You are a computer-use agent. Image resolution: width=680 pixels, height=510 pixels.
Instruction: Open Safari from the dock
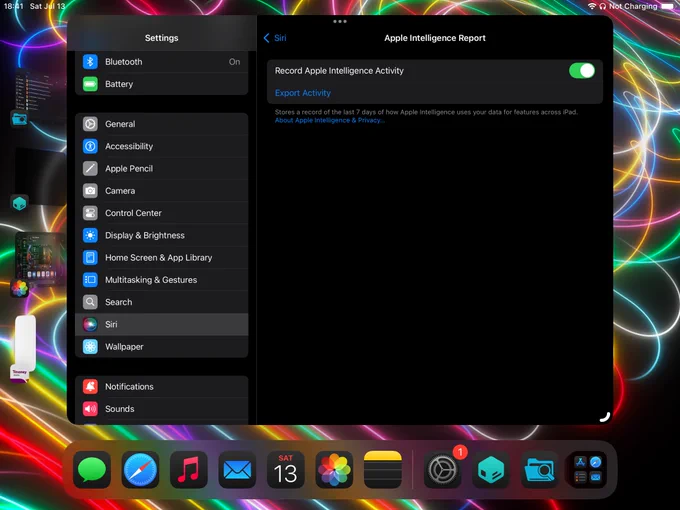pyautogui.click(x=140, y=470)
